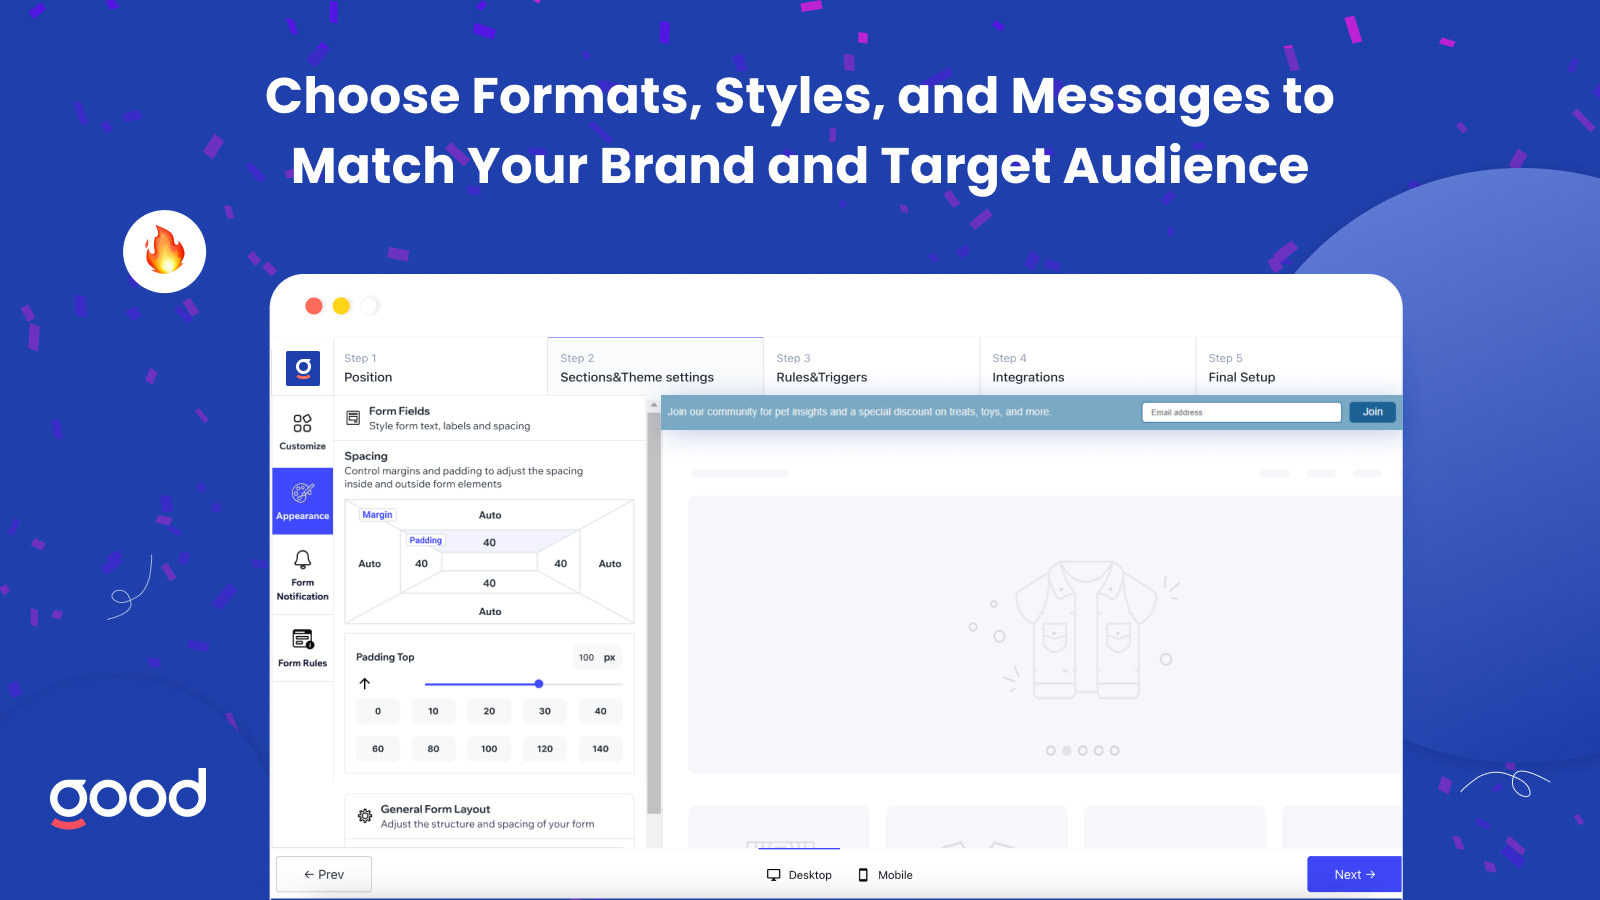Pick the 30 padding preset button
1600x900 pixels.
(545, 711)
